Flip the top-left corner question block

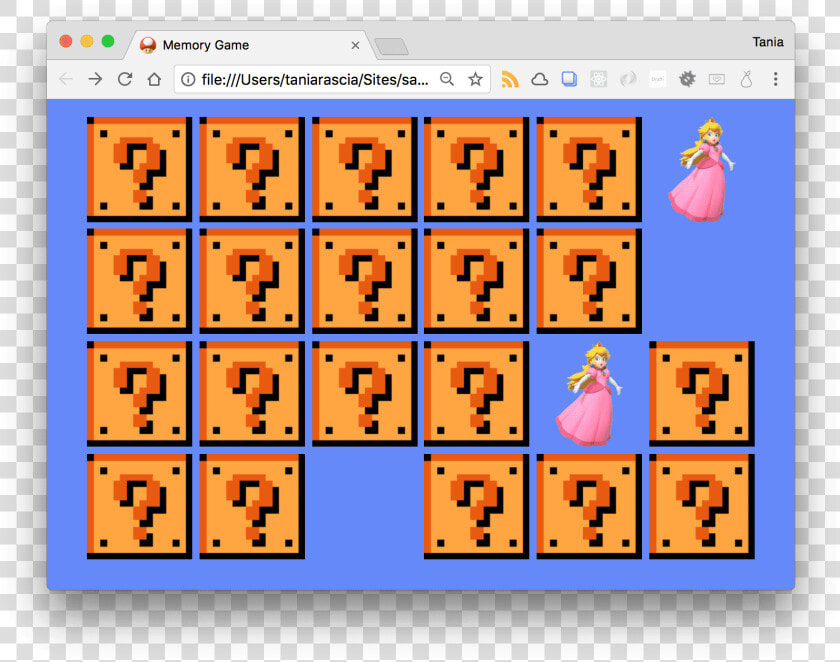point(139,169)
